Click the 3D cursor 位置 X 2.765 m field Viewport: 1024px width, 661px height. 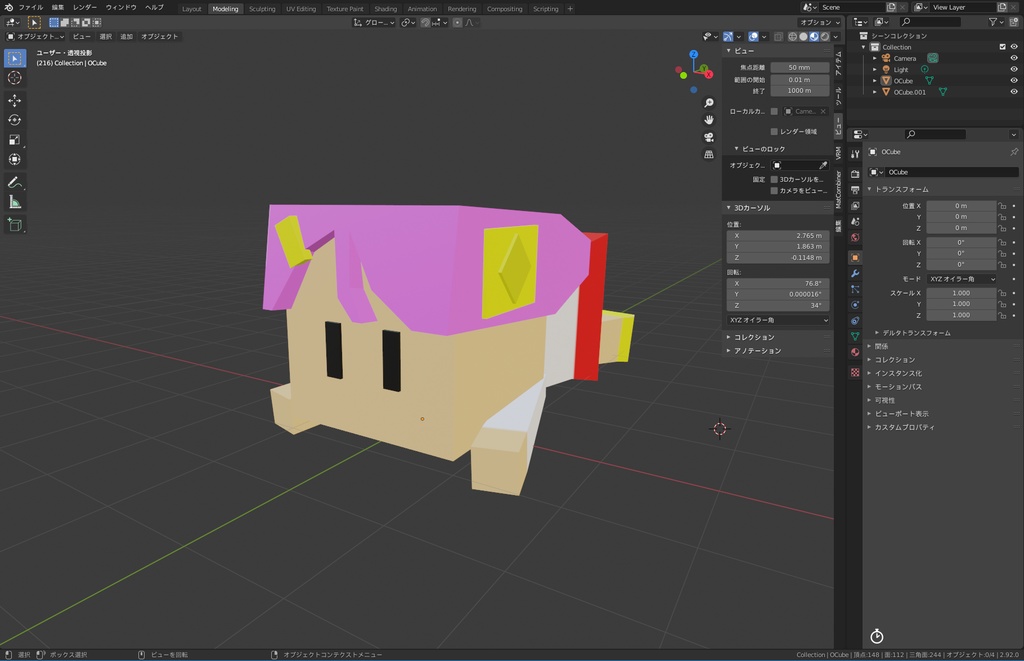(x=778, y=235)
